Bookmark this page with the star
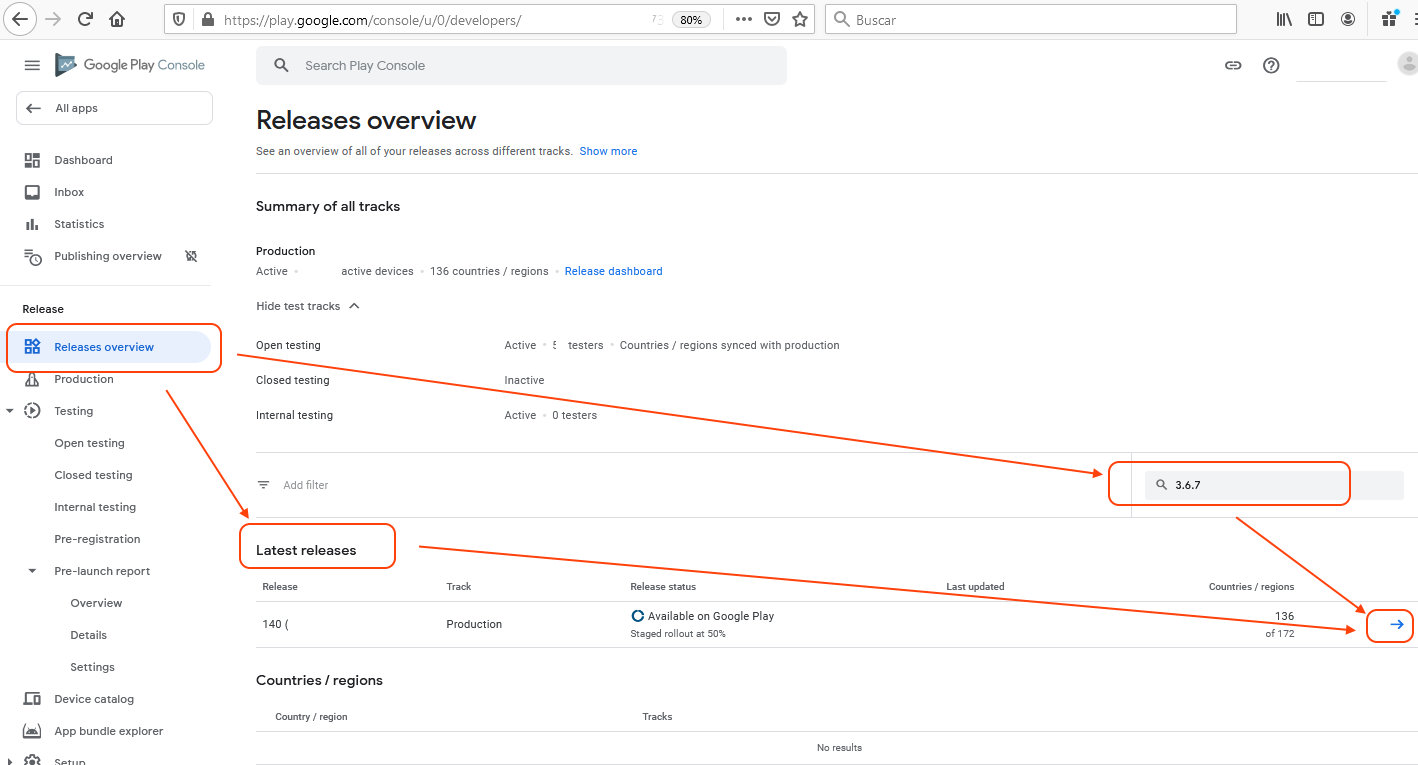Viewport: 1418px width, 765px height. (800, 19)
